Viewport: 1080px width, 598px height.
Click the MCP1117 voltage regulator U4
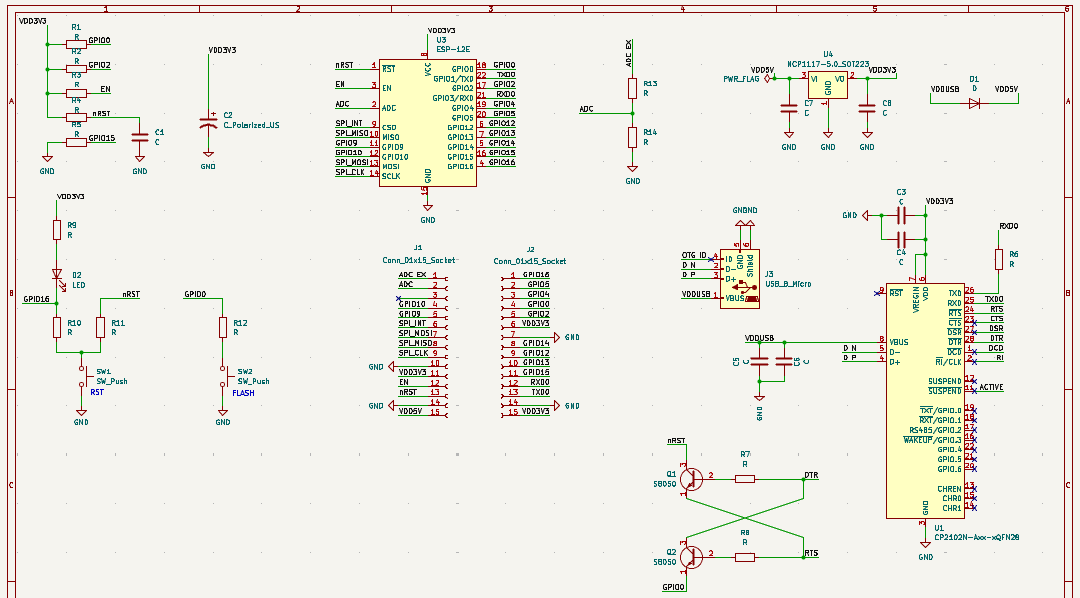pyautogui.click(x=826, y=85)
